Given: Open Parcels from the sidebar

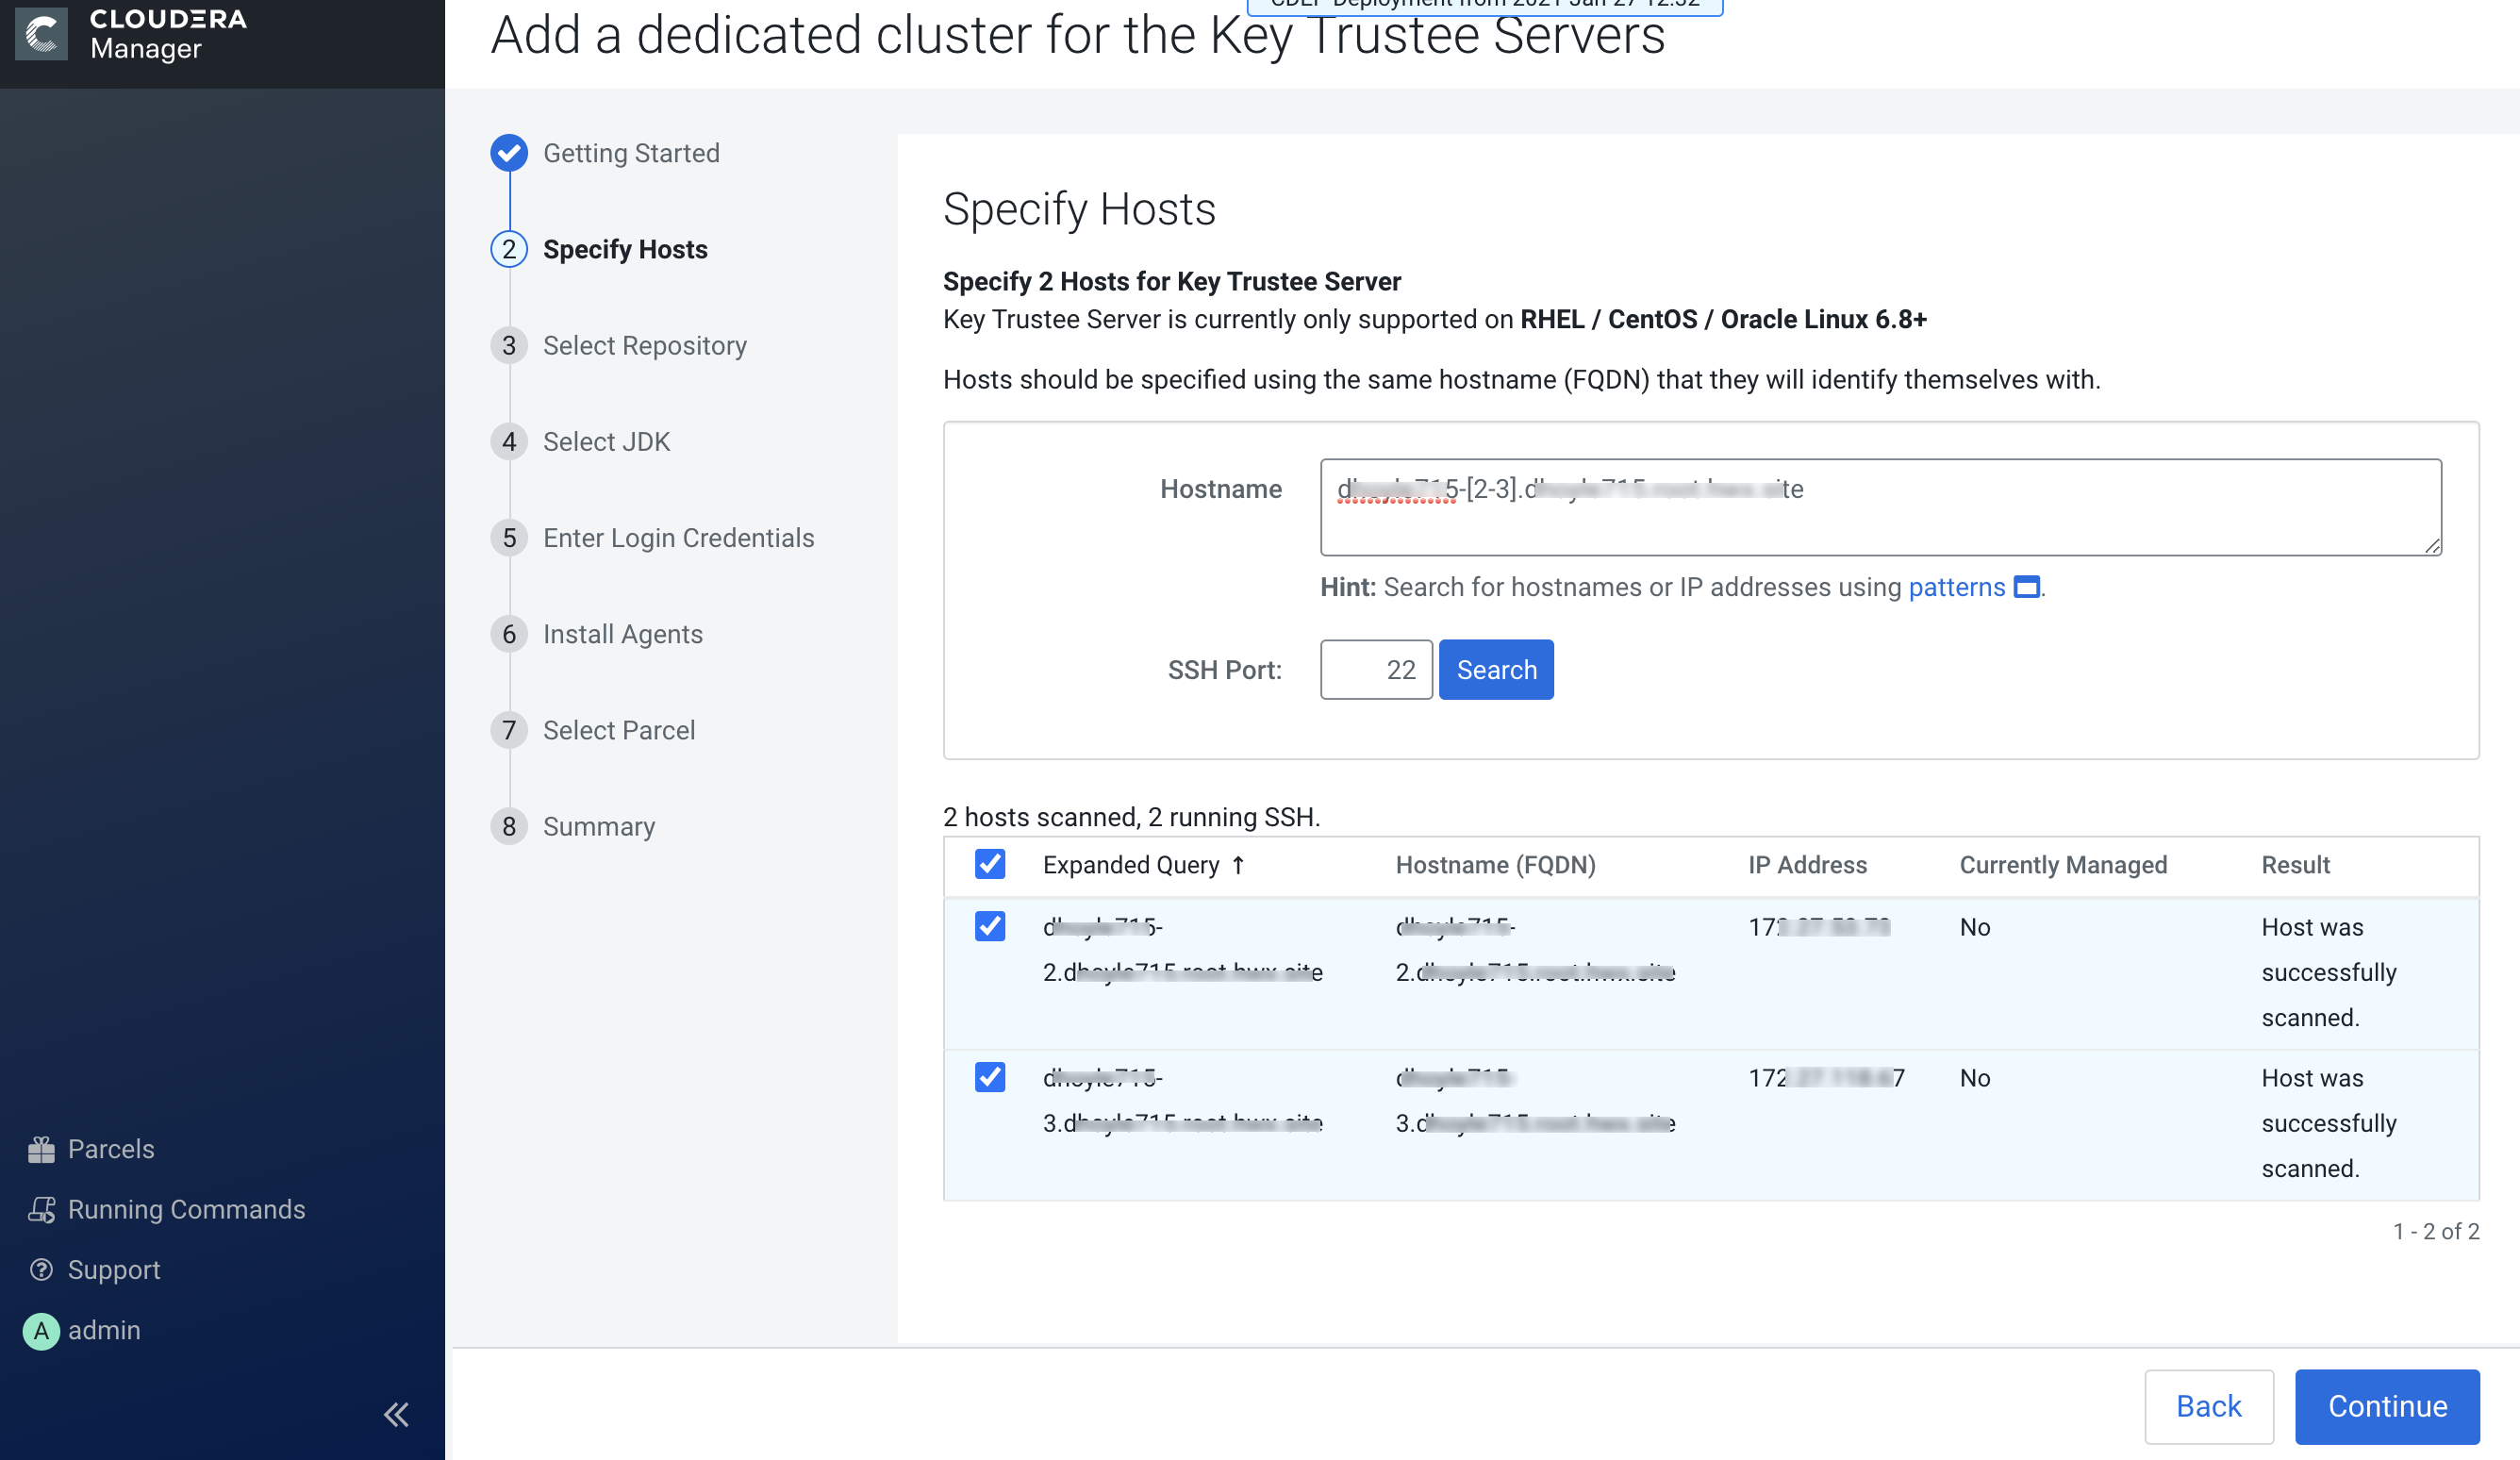Looking at the screenshot, I should pos(91,1149).
